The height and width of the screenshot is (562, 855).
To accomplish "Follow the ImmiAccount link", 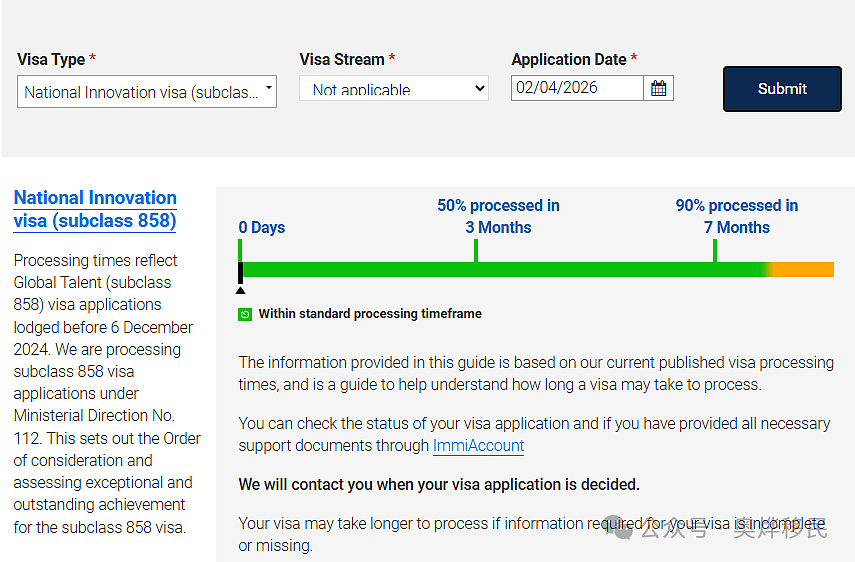I will click(478, 445).
